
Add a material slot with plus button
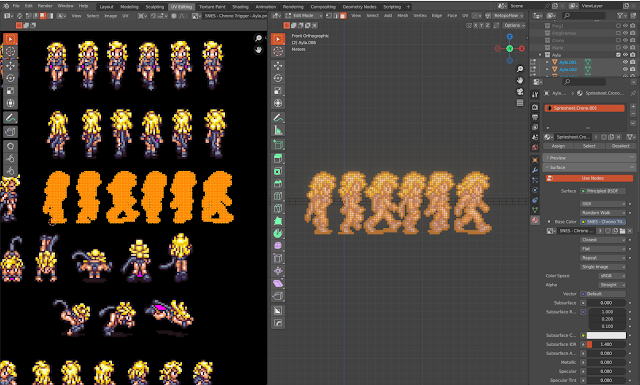(x=633, y=107)
